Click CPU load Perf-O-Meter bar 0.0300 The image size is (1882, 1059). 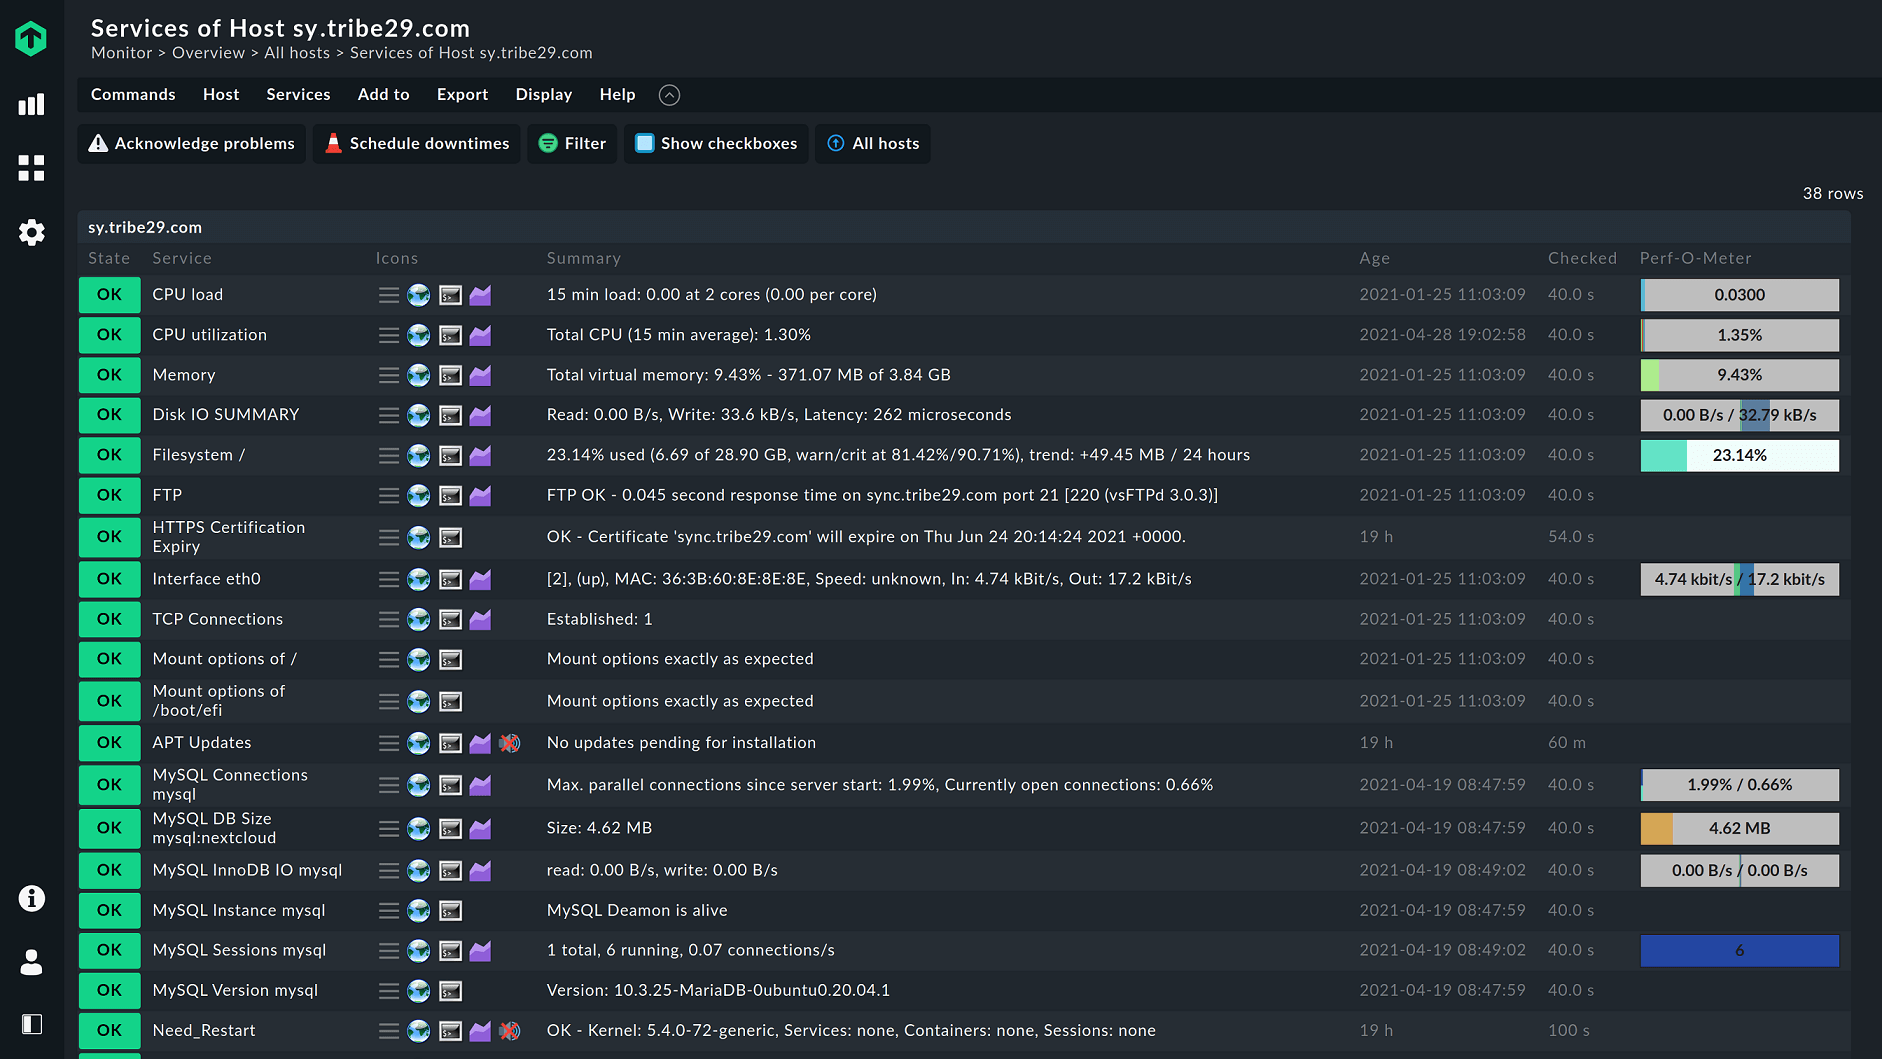pos(1740,295)
